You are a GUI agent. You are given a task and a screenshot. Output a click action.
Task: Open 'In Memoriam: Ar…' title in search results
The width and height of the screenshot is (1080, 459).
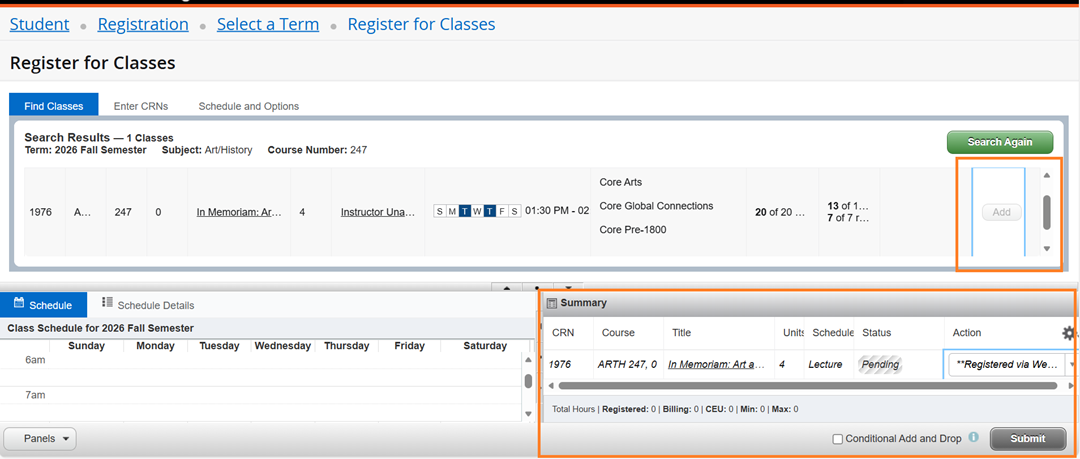pos(239,212)
